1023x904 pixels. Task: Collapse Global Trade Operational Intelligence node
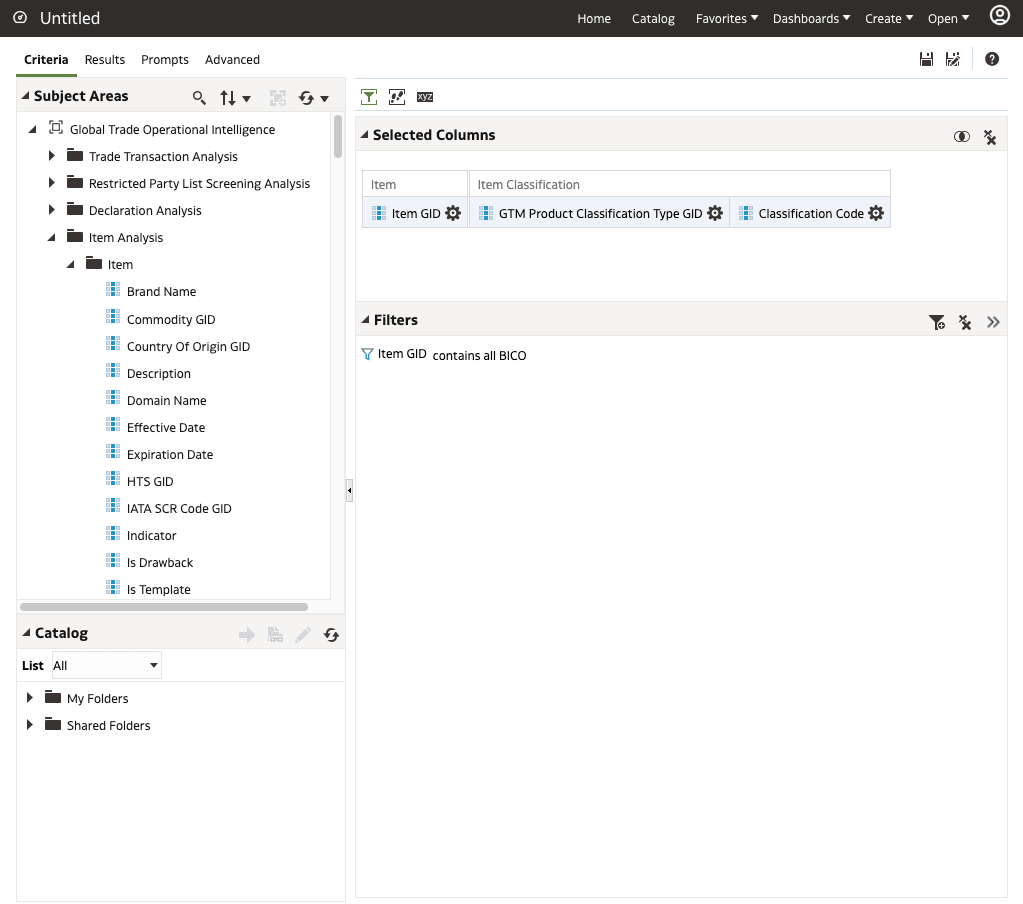coord(32,130)
